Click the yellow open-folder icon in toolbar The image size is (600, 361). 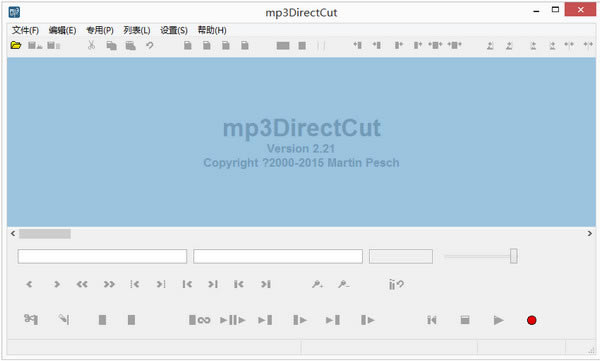point(16,45)
